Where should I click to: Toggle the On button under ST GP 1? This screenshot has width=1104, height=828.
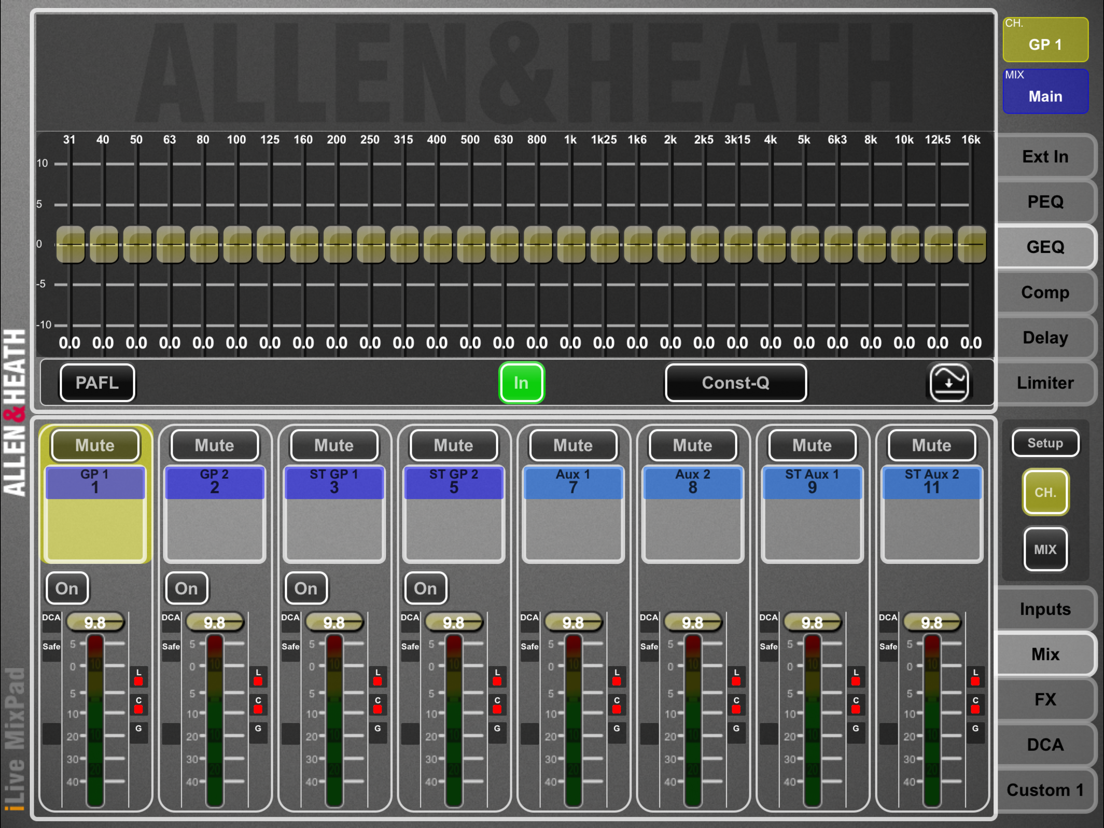coord(306,588)
